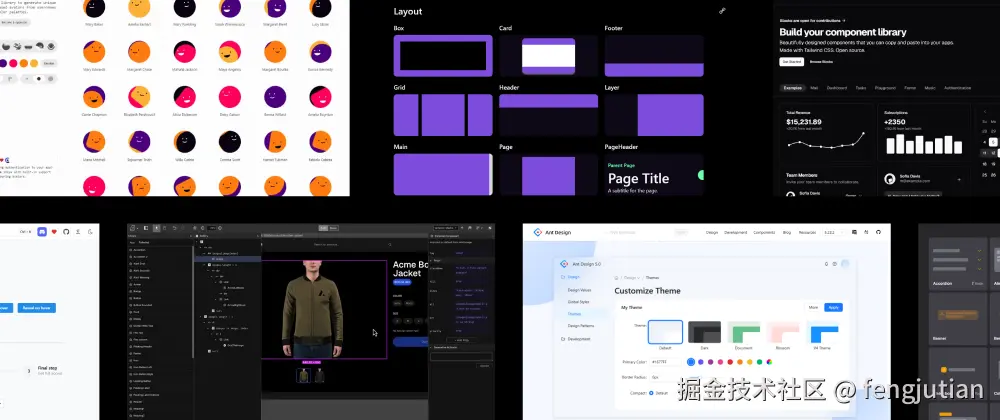Switch to the Dashboard tab
Screen dimensions: 1000x420
coord(837,87)
